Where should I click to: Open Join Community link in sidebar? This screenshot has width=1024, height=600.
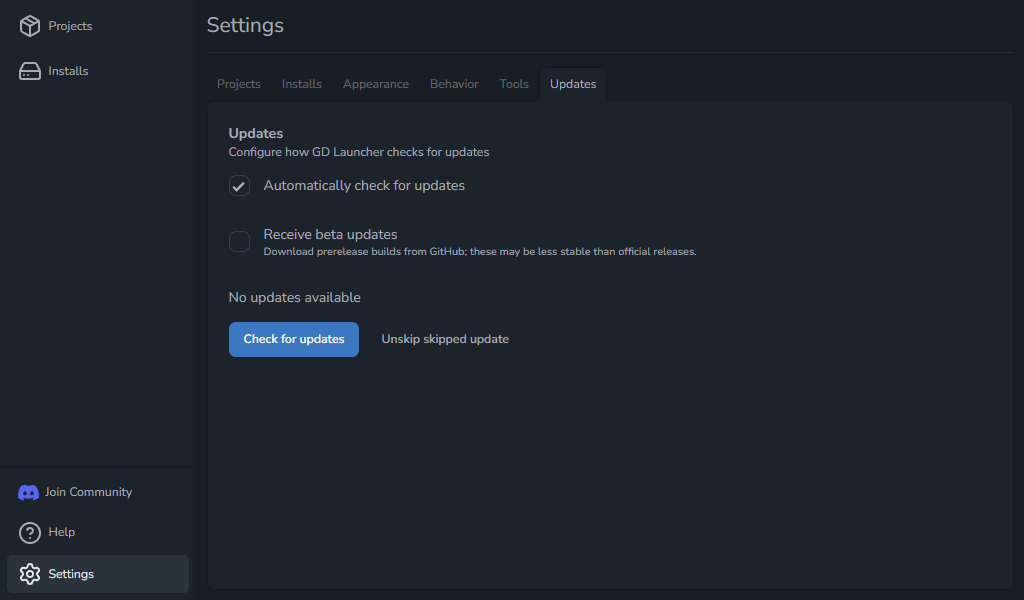pyautogui.click(x=88, y=492)
